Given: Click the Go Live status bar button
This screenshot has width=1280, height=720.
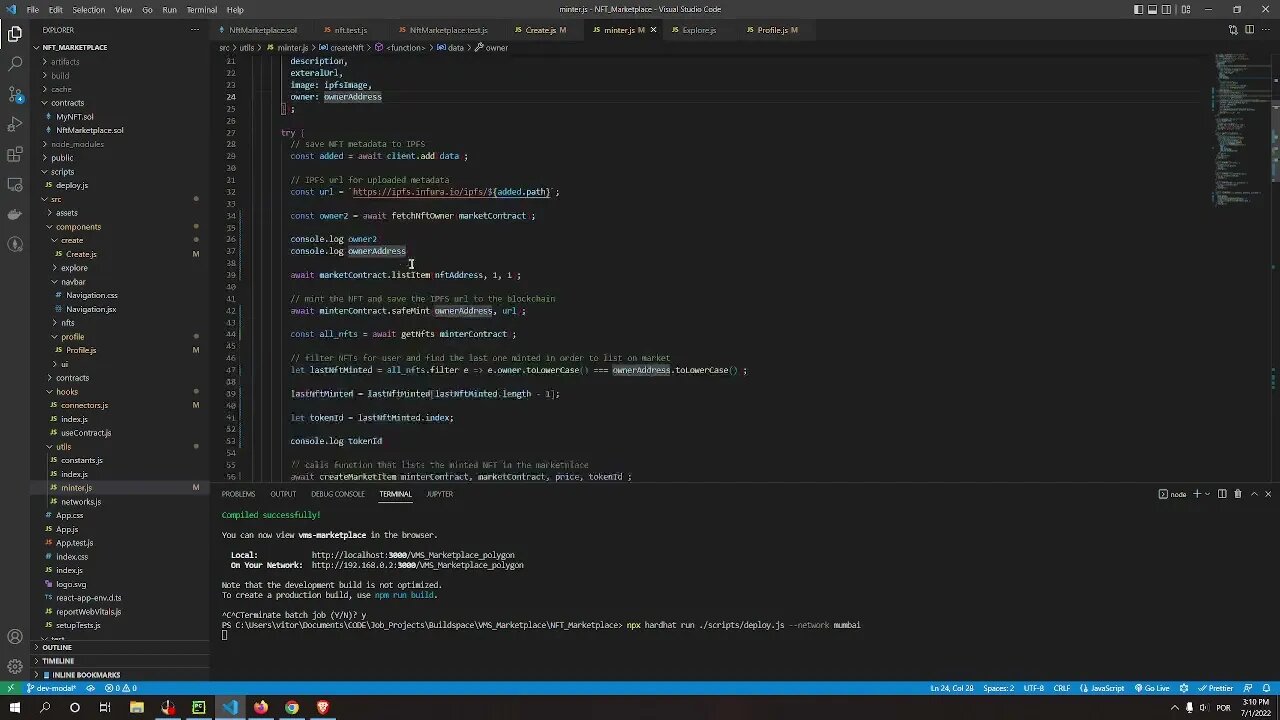Looking at the screenshot, I should 1151,688.
